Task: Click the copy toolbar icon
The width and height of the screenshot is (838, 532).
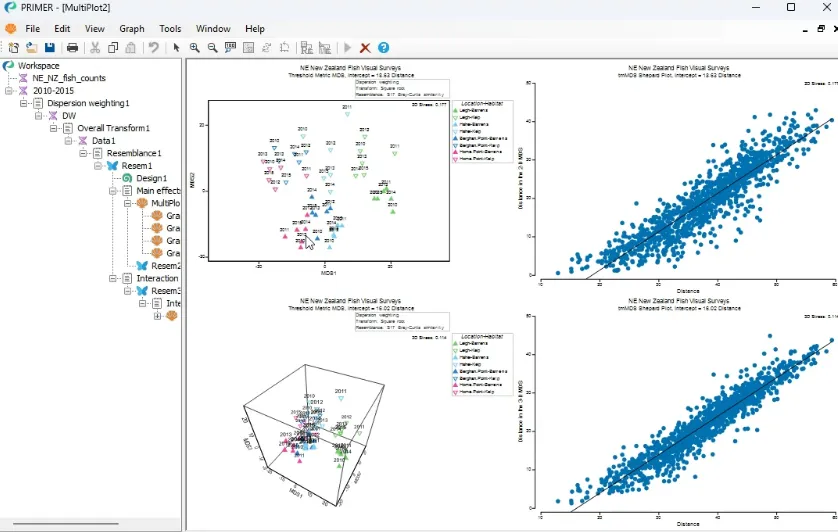Action: click(x=113, y=48)
